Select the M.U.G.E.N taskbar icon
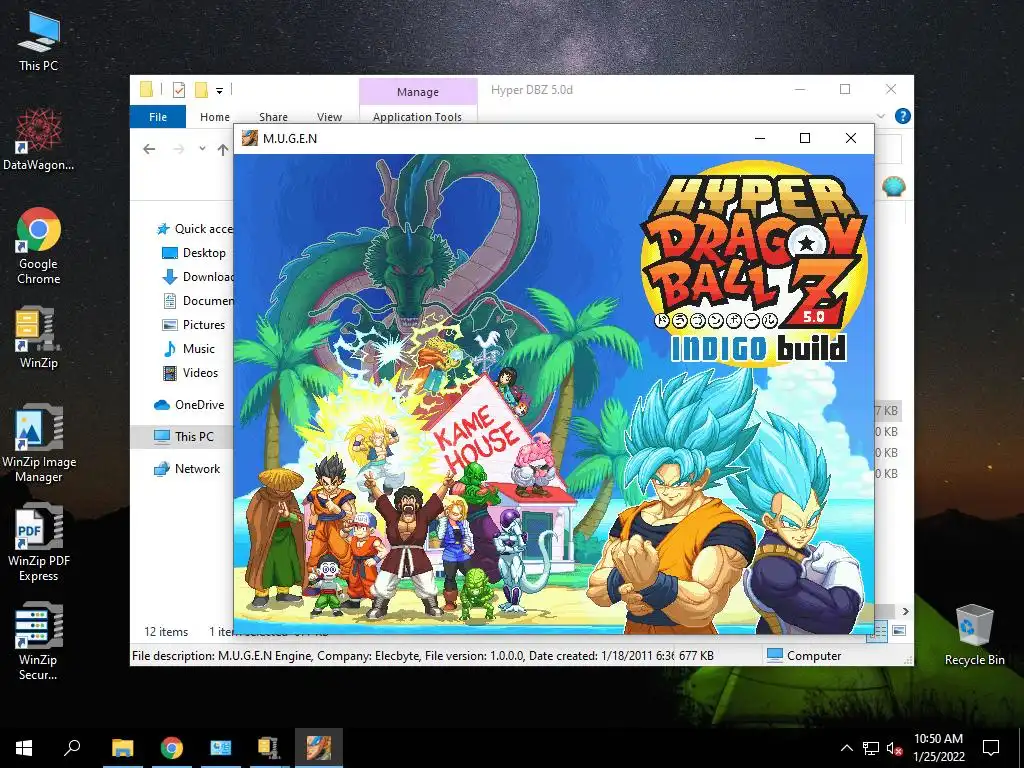Image resolution: width=1024 pixels, height=768 pixels. click(x=319, y=748)
